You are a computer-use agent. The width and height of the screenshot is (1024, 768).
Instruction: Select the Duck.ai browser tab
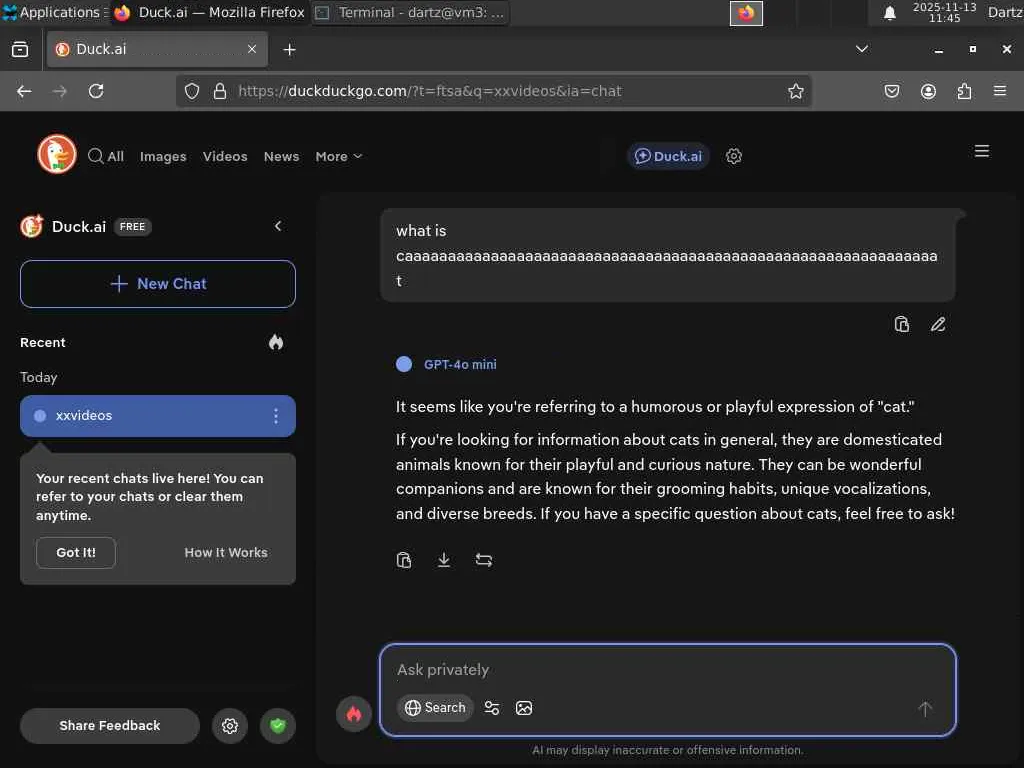(157, 49)
